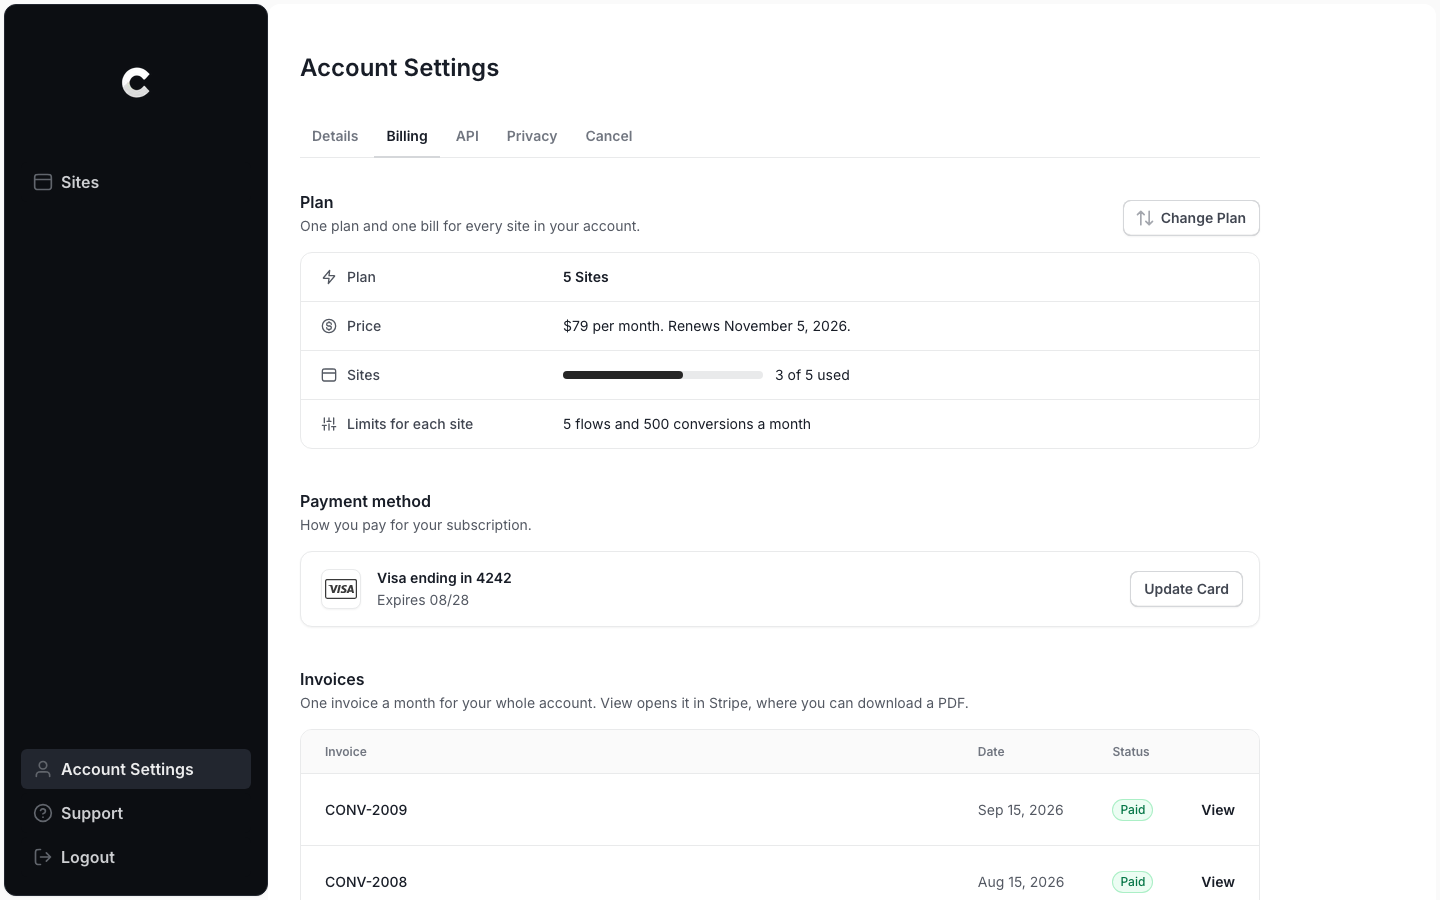Click the Date column header
The image size is (1440, 900).
[991, 752]
